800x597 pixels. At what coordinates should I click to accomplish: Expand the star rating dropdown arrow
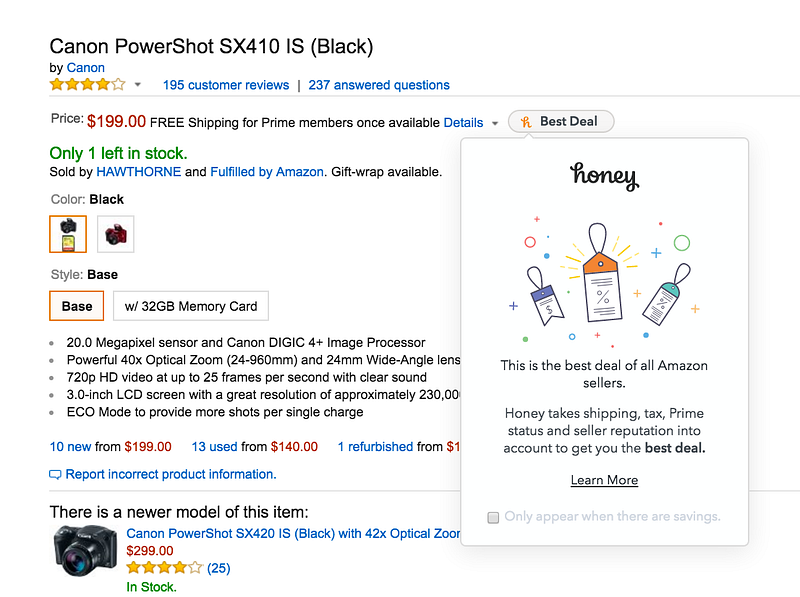point(138,86)
